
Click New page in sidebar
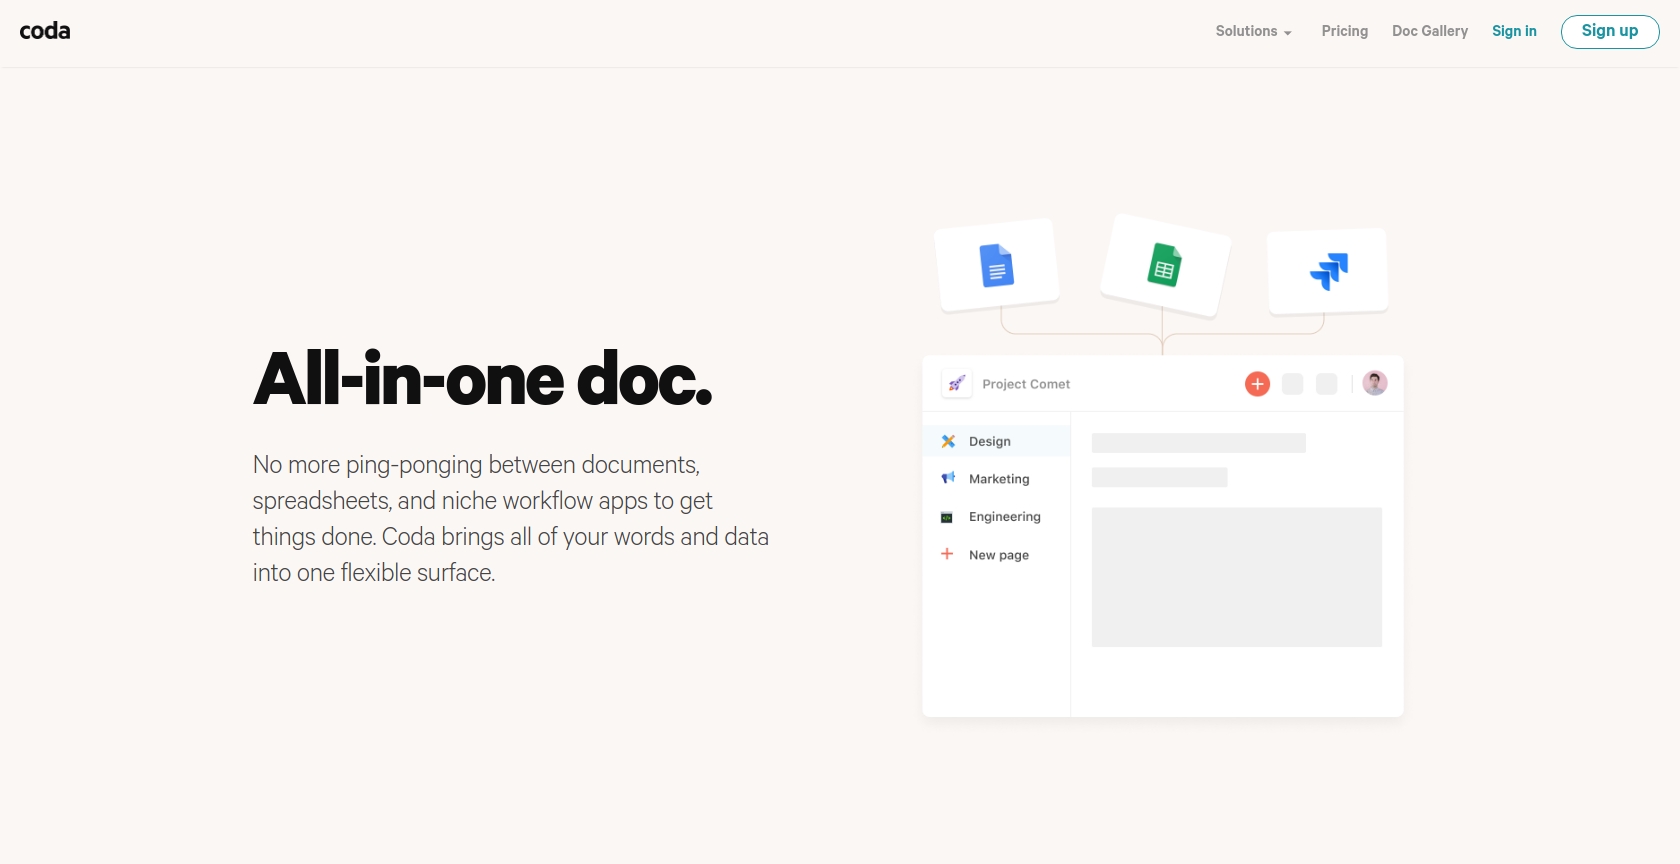pyautogui.click(x=996, y=555)
